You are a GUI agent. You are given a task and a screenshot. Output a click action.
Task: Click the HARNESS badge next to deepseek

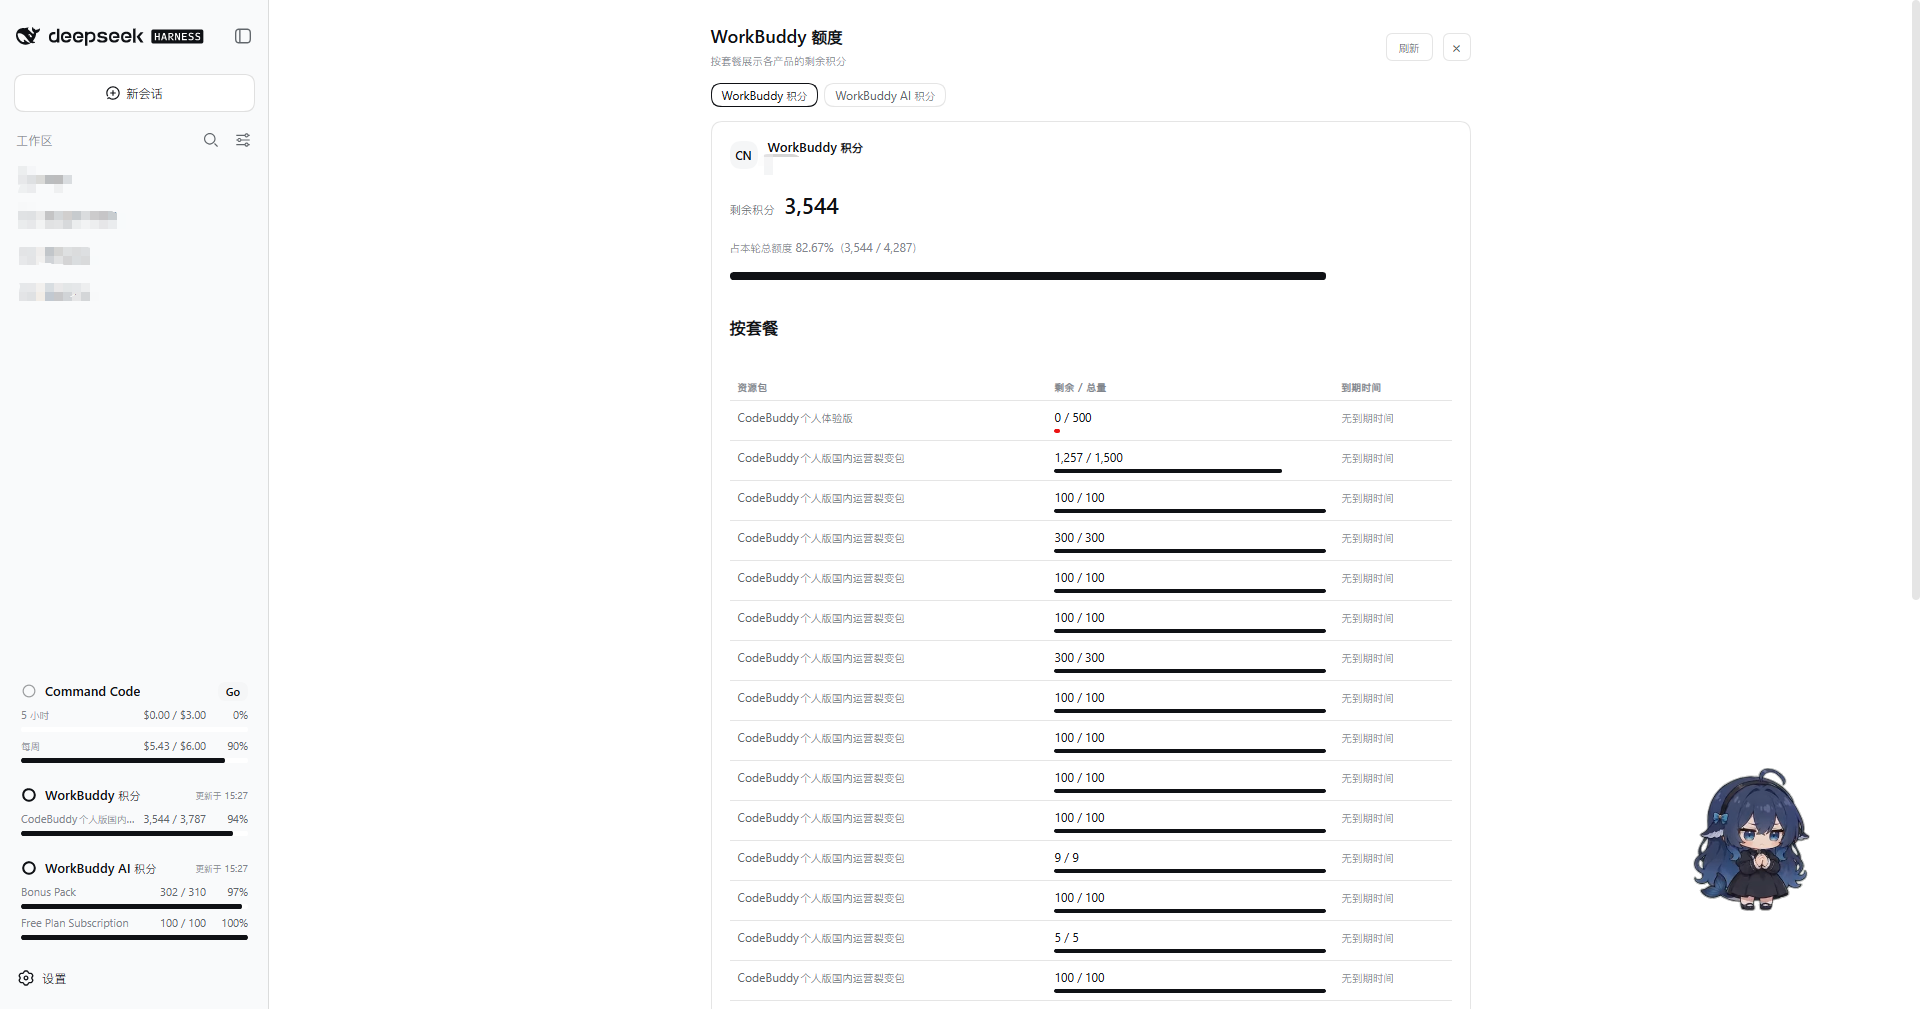click(x=177, y=37)
